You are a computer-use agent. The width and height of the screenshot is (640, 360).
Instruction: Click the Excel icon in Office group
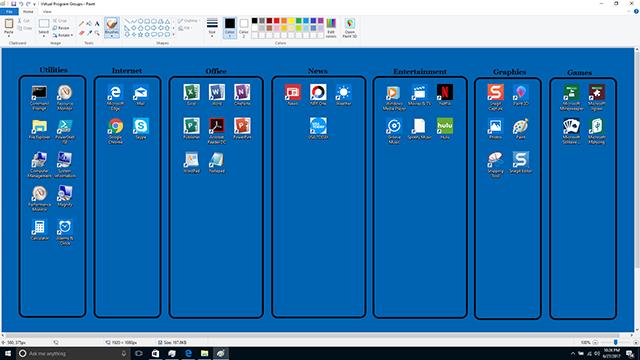(191, 92)
